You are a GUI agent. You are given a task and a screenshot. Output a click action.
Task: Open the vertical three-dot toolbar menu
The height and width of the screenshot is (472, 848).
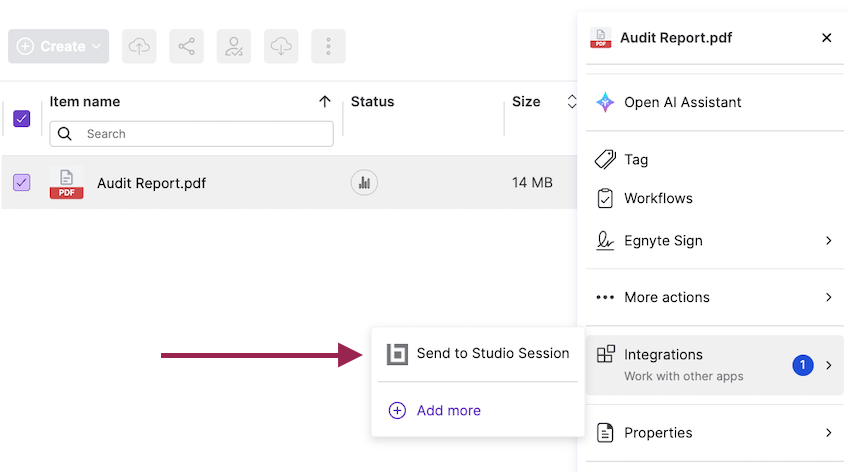pyautogui.click(x=328, y=46)
